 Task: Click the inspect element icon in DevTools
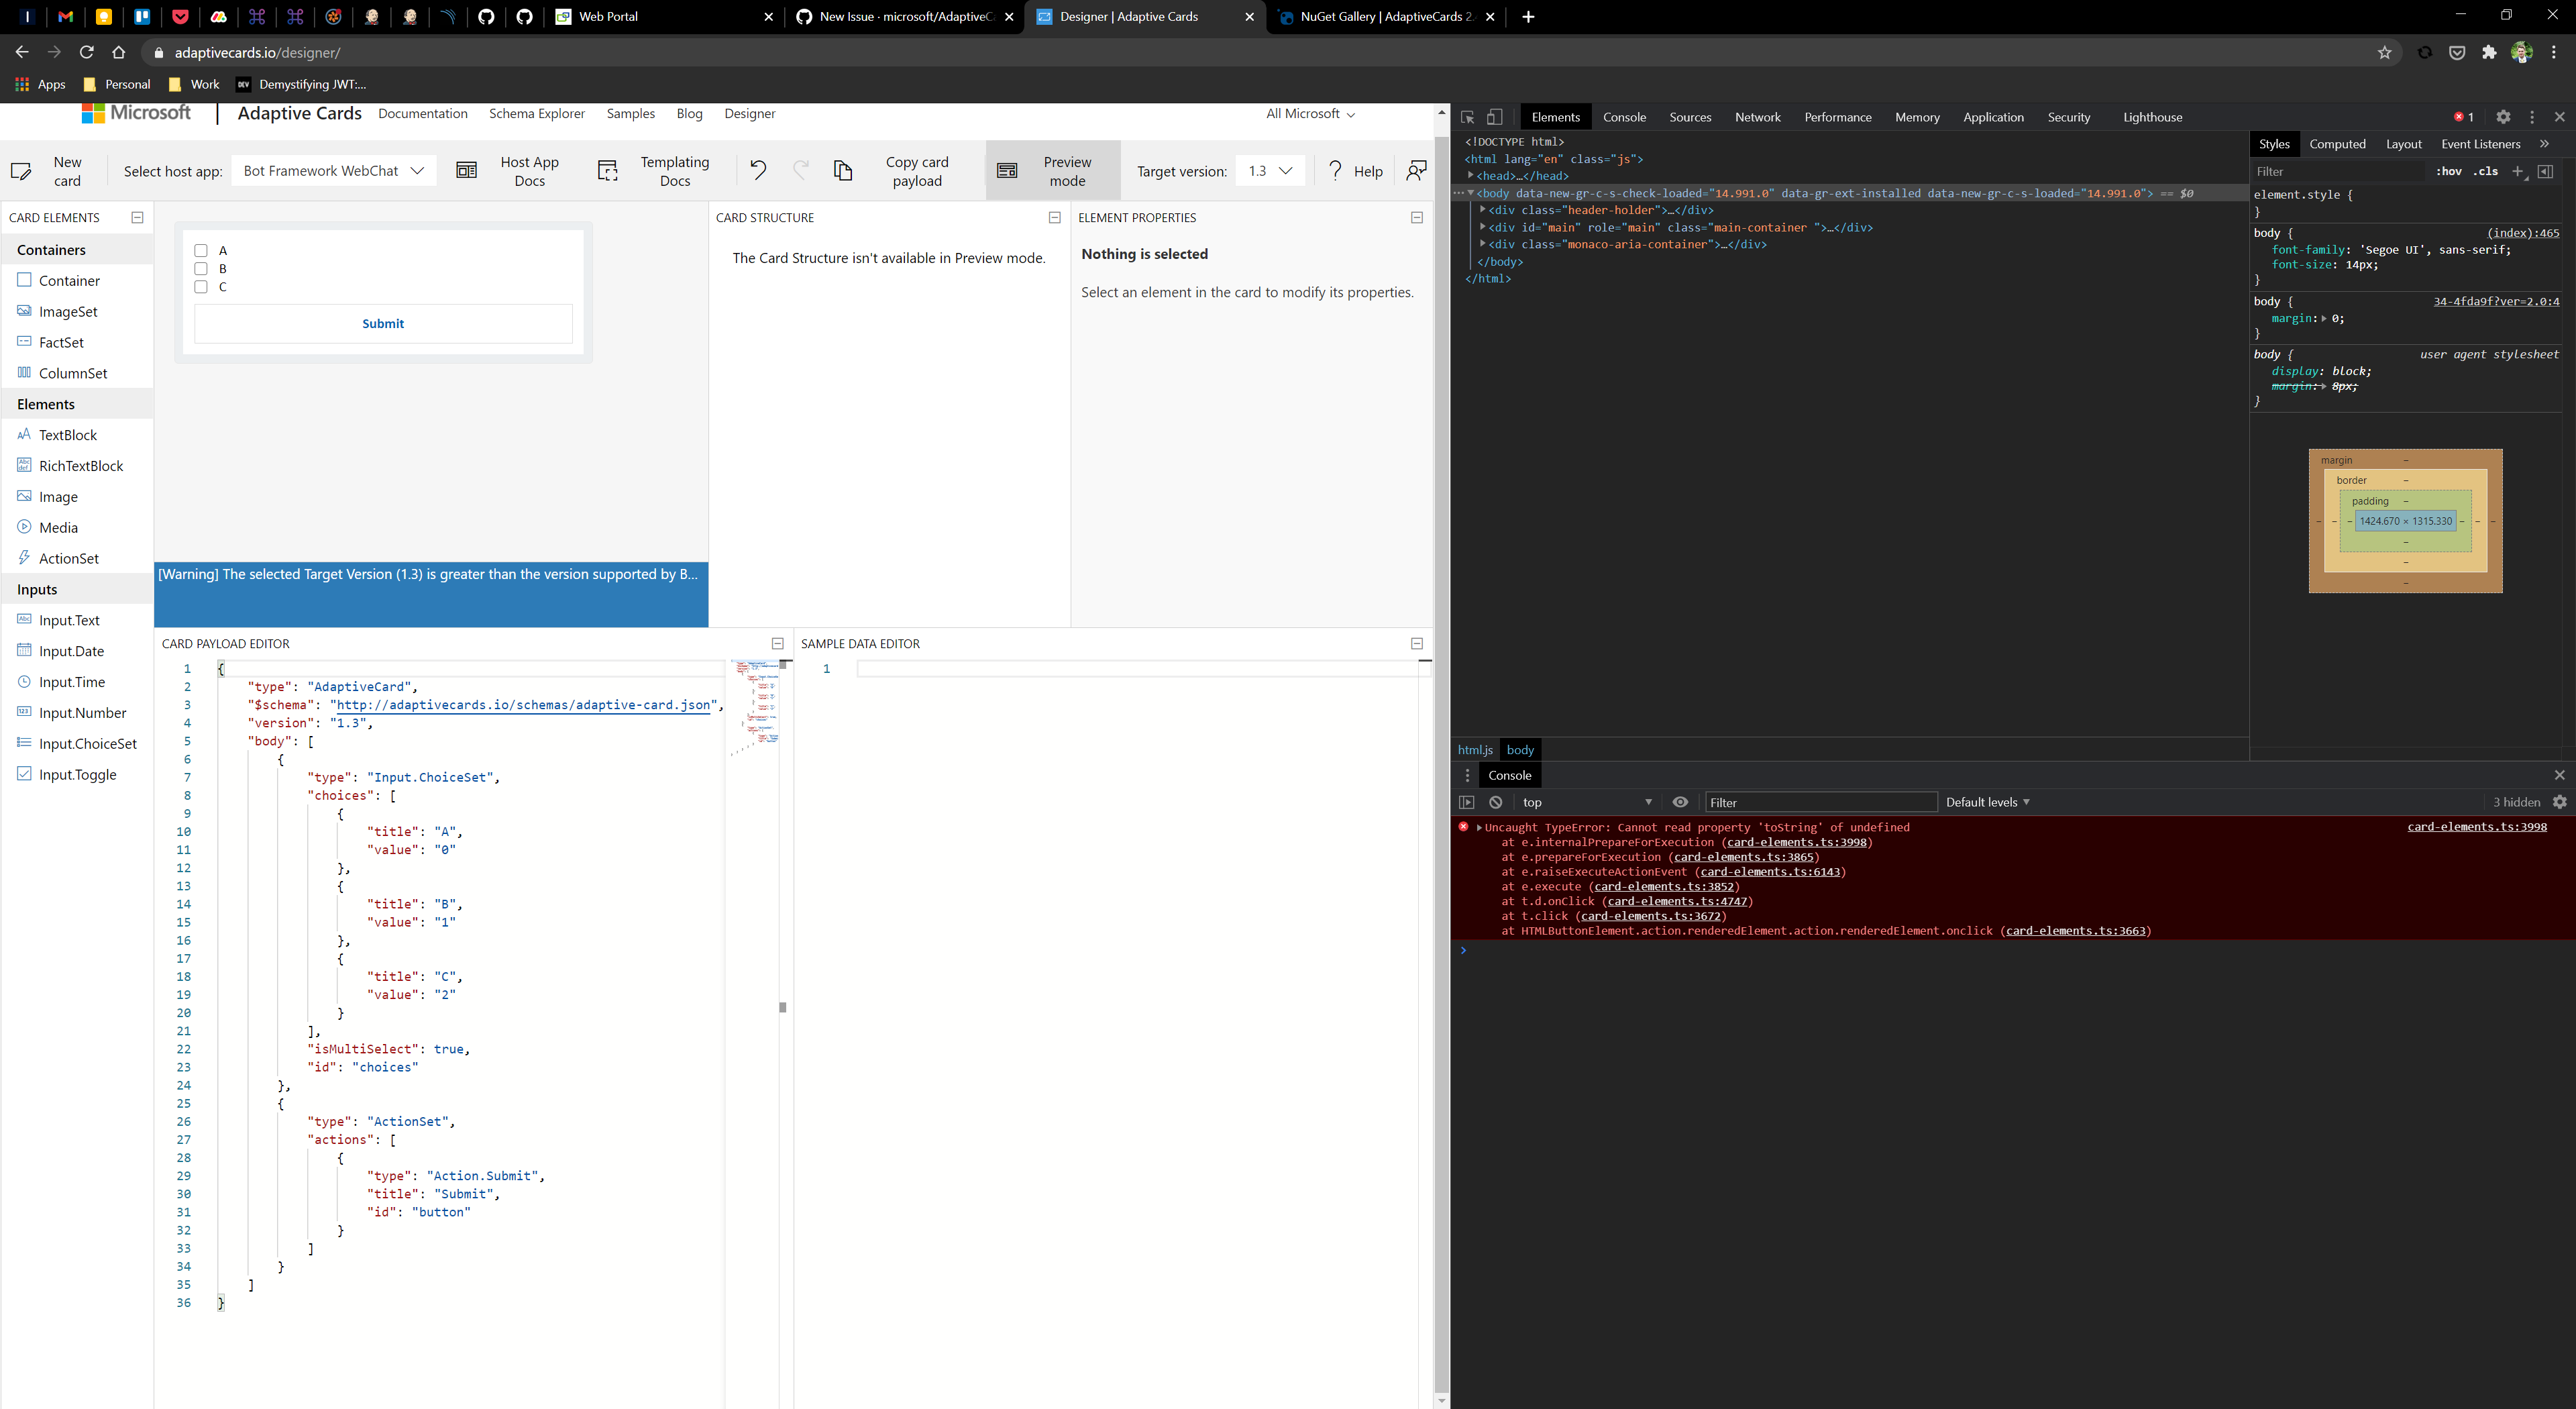point(1466,117)
